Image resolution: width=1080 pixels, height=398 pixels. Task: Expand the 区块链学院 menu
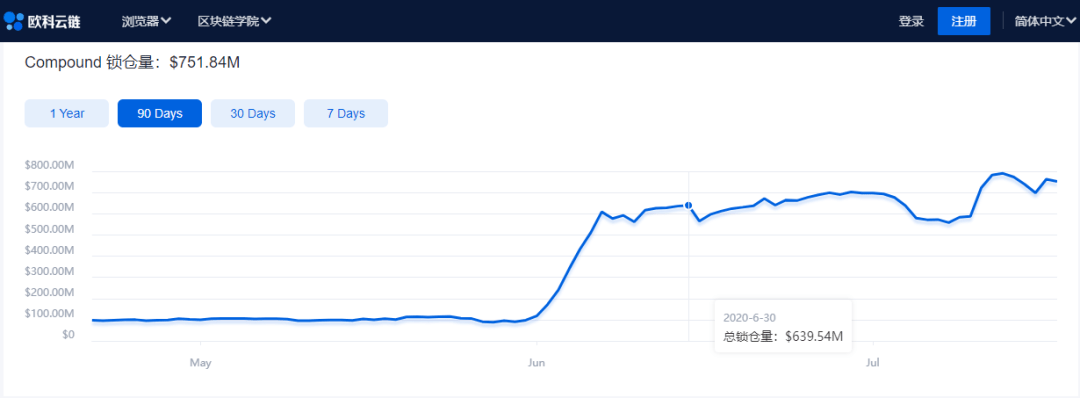[x=234, y=21]
